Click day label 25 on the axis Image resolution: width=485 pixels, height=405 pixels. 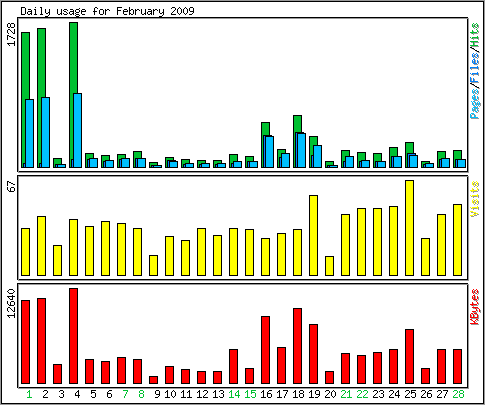pos(410,394)
